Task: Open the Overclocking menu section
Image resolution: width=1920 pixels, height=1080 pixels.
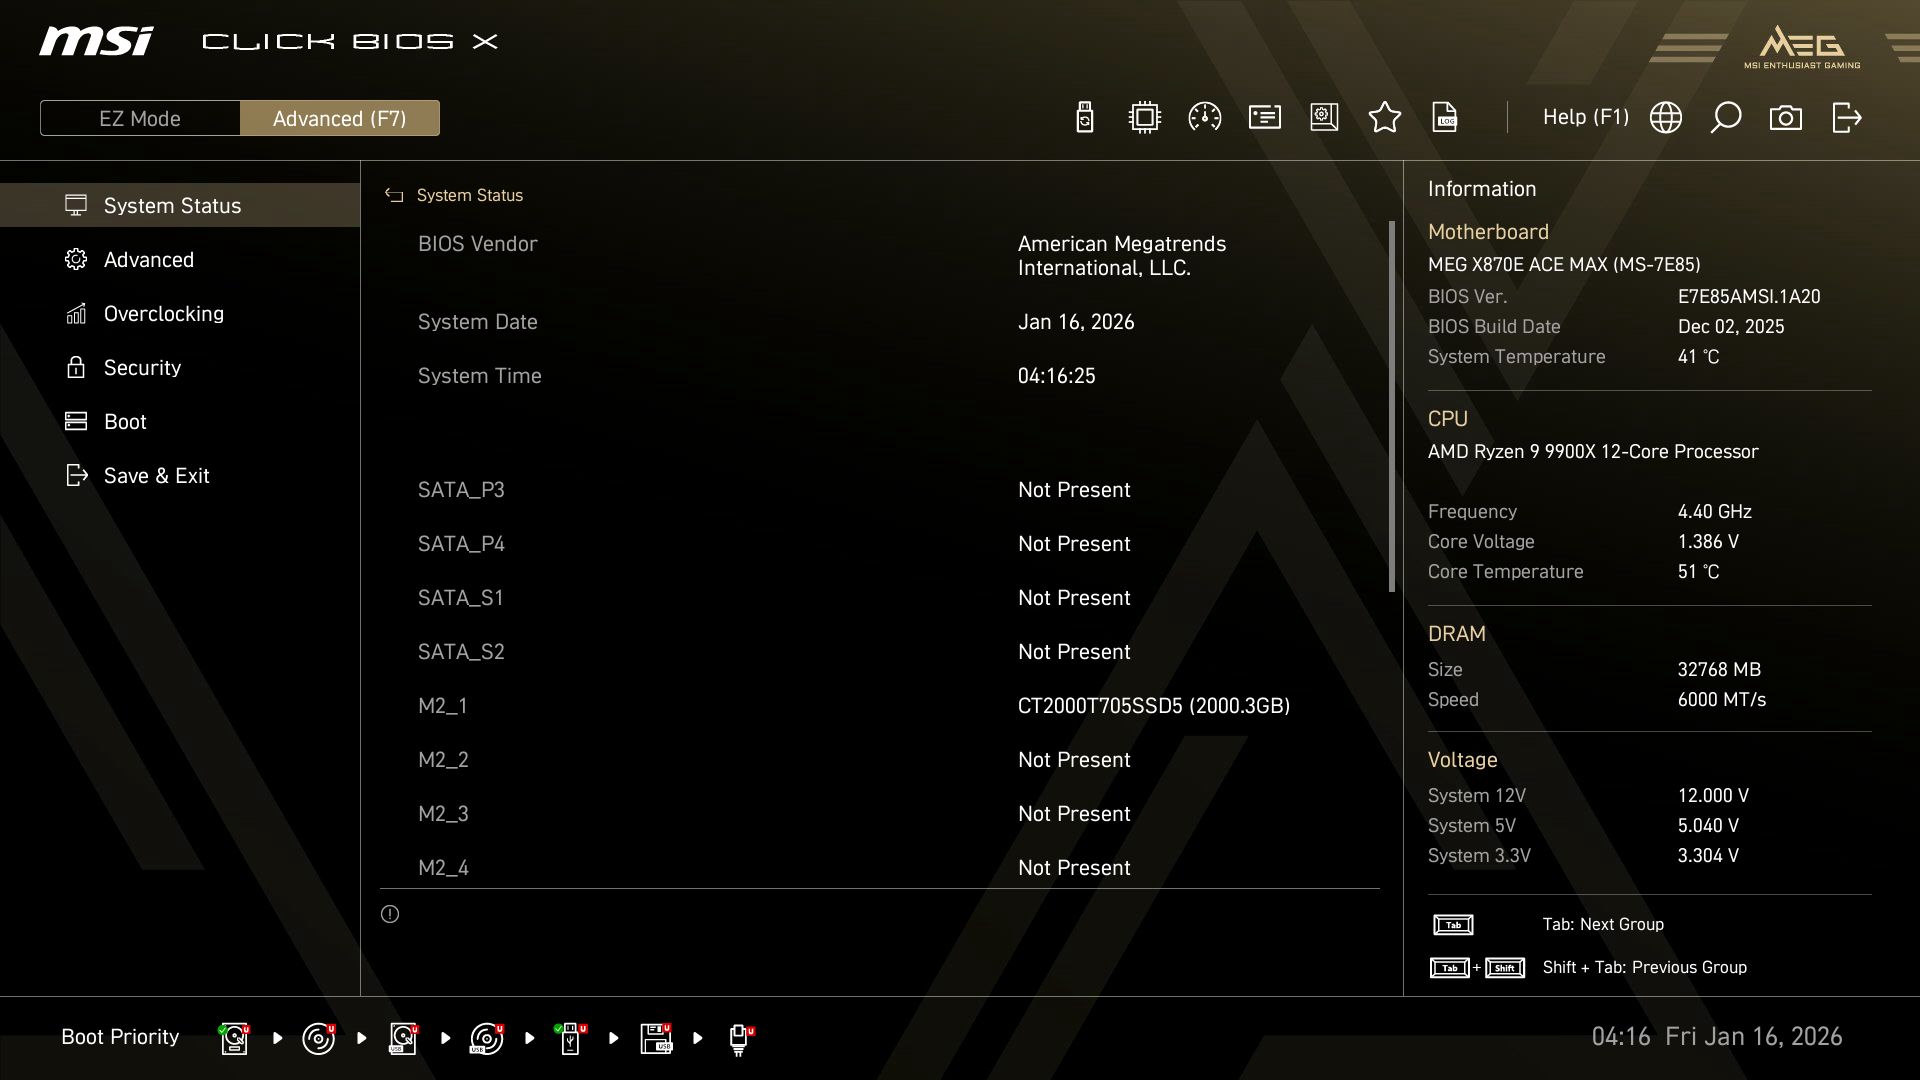Action: coord(163,313)
